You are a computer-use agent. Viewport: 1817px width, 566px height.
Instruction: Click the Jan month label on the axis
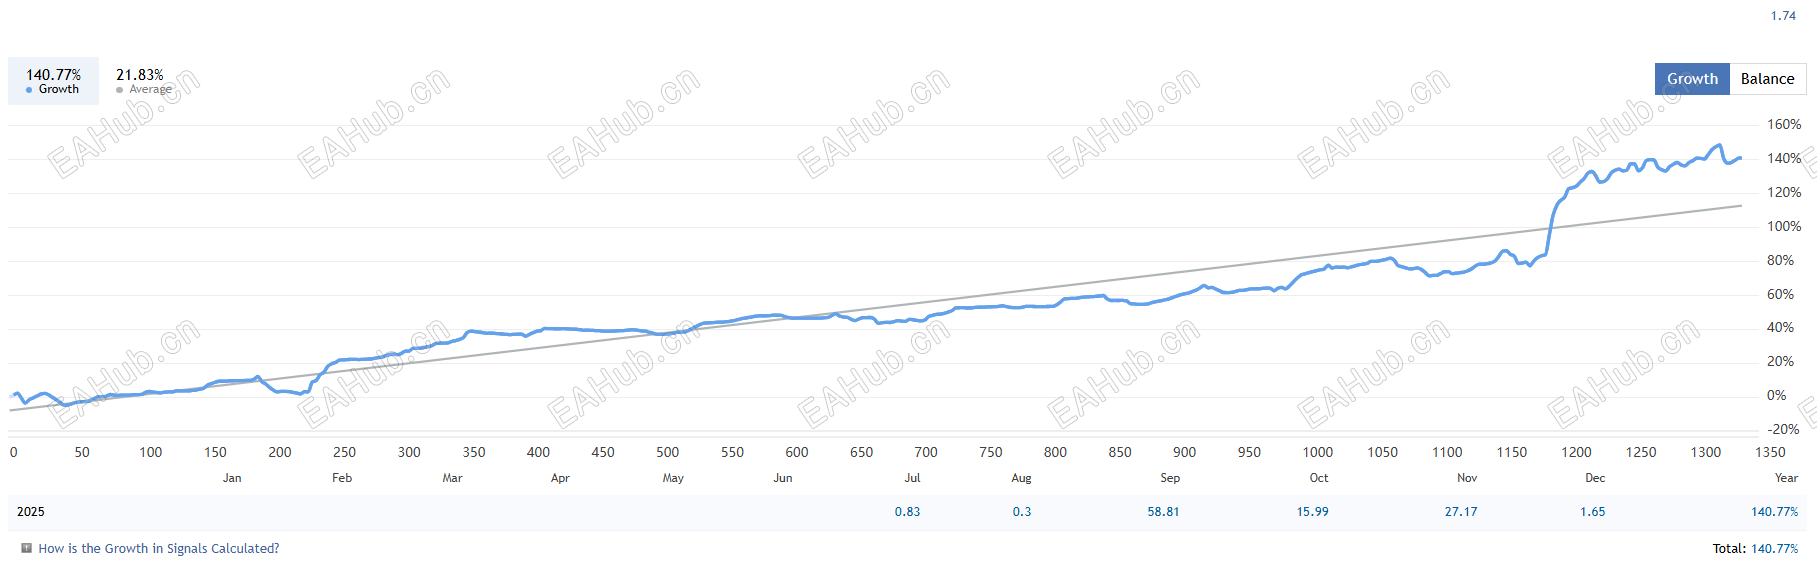pyautogui.click(x=232, y=478)
